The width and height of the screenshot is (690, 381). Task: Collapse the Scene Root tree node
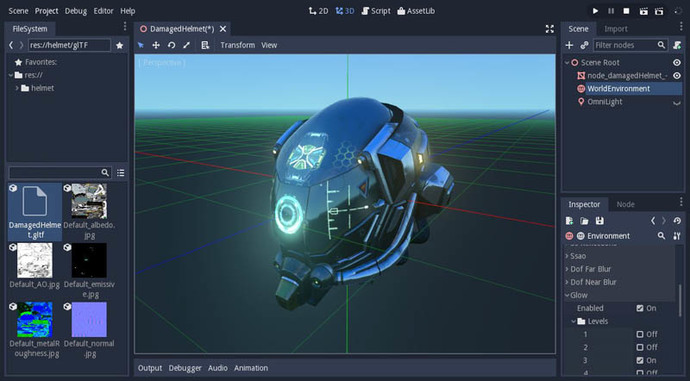(x=567, y=63)
